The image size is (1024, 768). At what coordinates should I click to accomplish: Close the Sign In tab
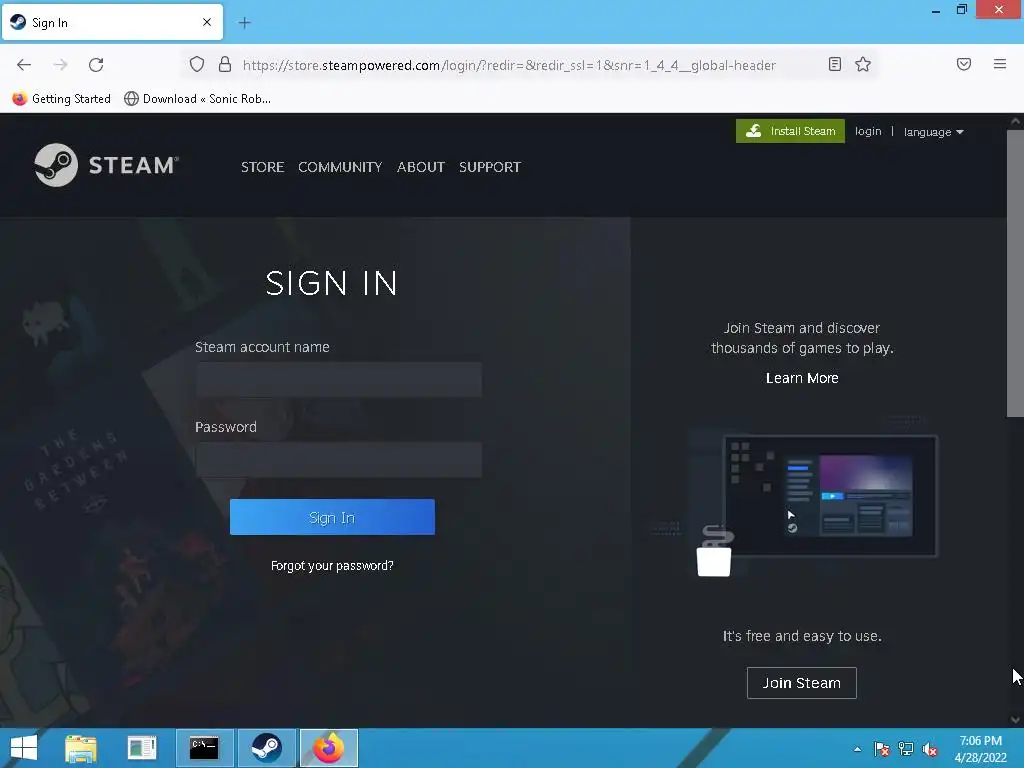[x=207, y=22]
